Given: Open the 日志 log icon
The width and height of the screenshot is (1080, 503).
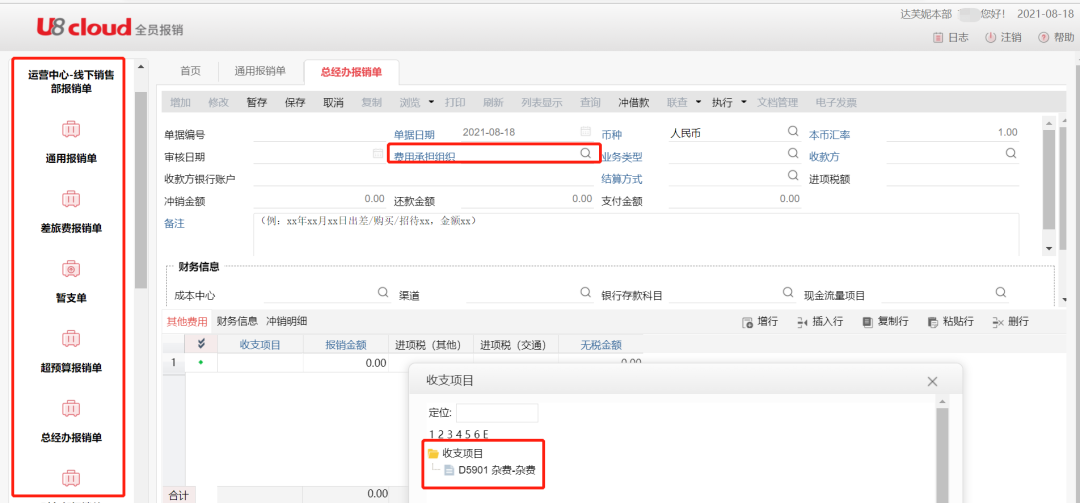Looking at the screenshot, I should tap(938, 38).
